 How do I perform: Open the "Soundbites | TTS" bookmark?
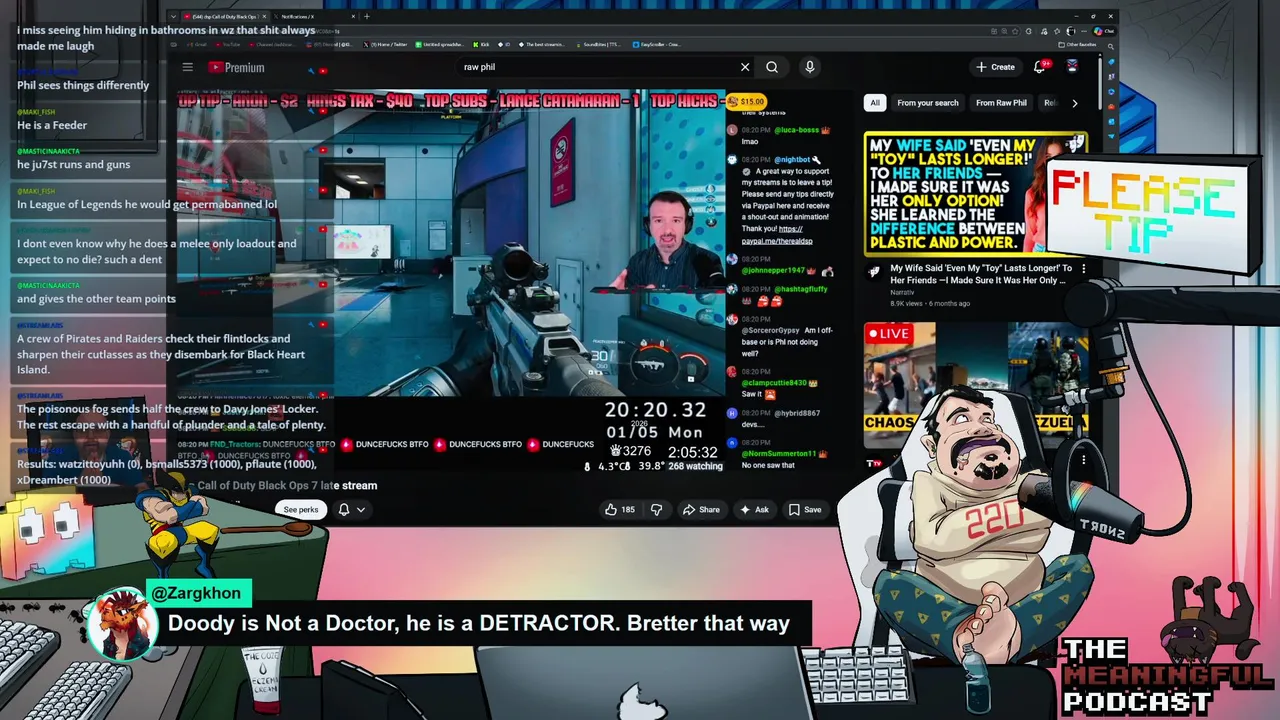pyautogui.click(x=600, y=44)
